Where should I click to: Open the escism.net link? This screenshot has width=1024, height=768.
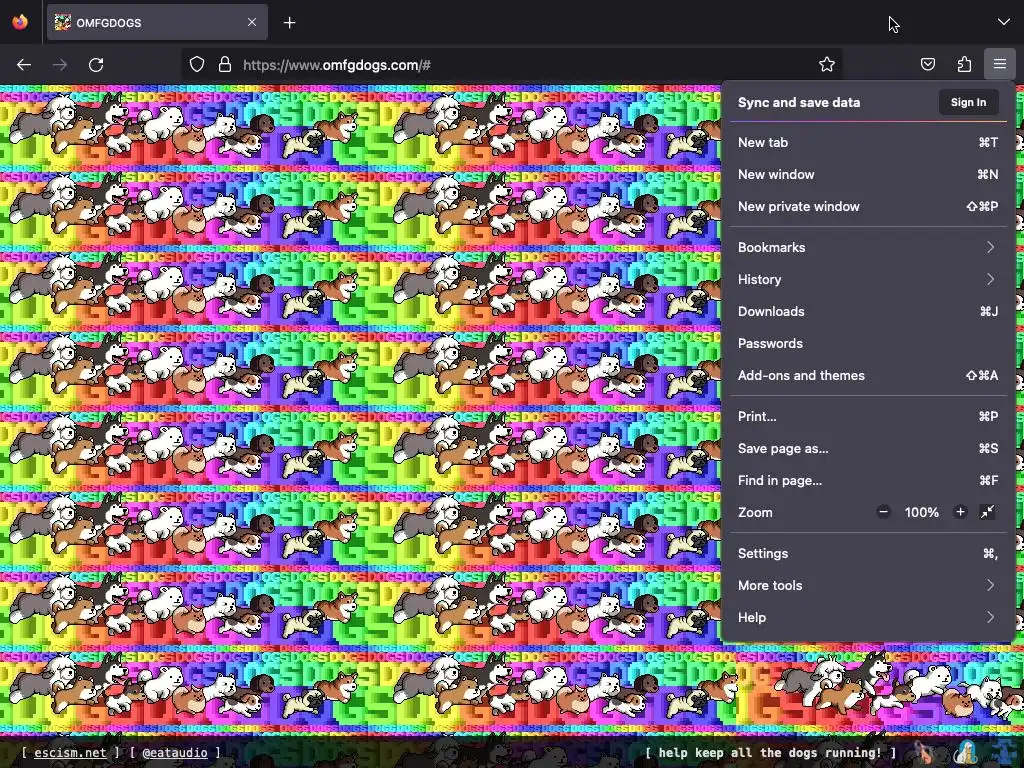[70, 752]
